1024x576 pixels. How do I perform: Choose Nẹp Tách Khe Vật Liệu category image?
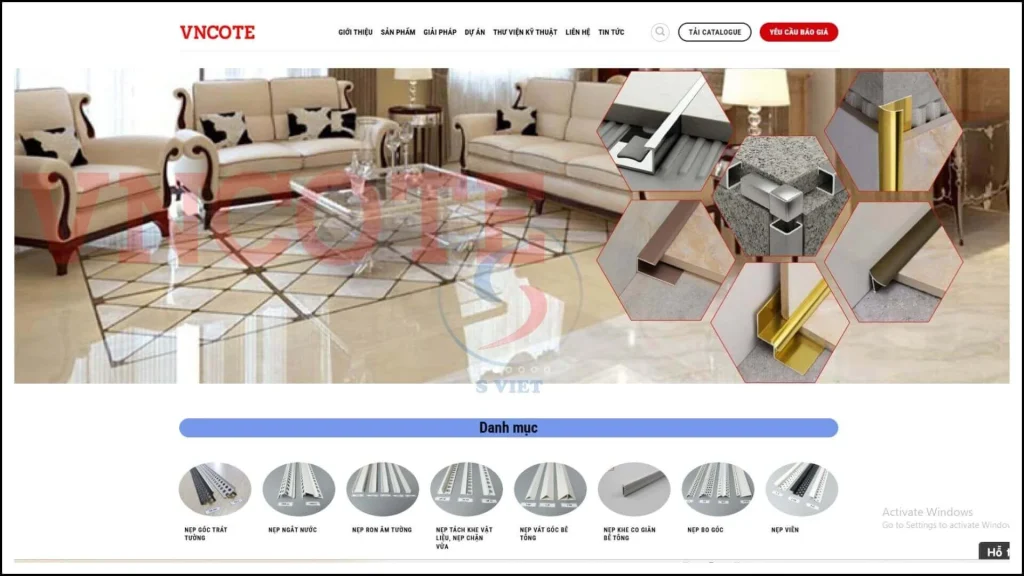[466, 489]
